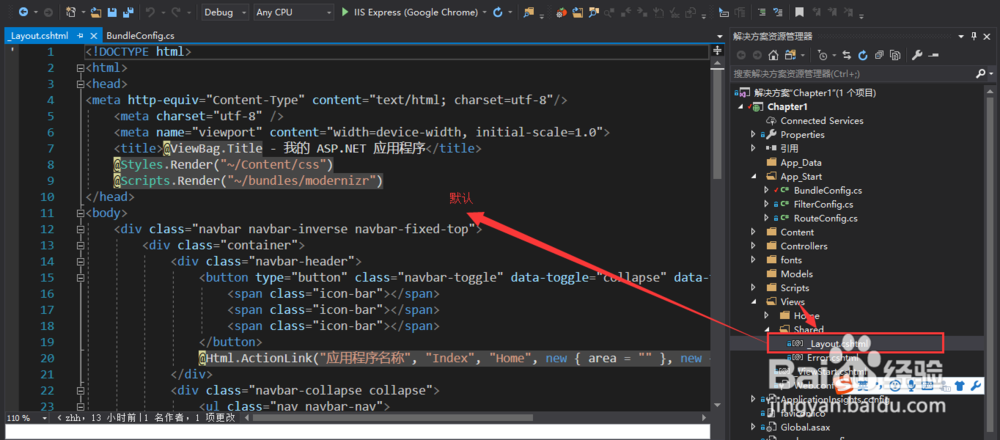Viewport: 1000px width, 440px height.
Task: Click the Solution Explorer home icon
Action: coord(773,55)
